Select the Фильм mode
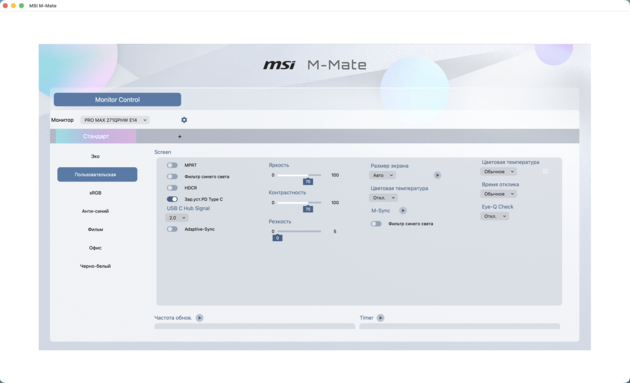 [95, 229]
